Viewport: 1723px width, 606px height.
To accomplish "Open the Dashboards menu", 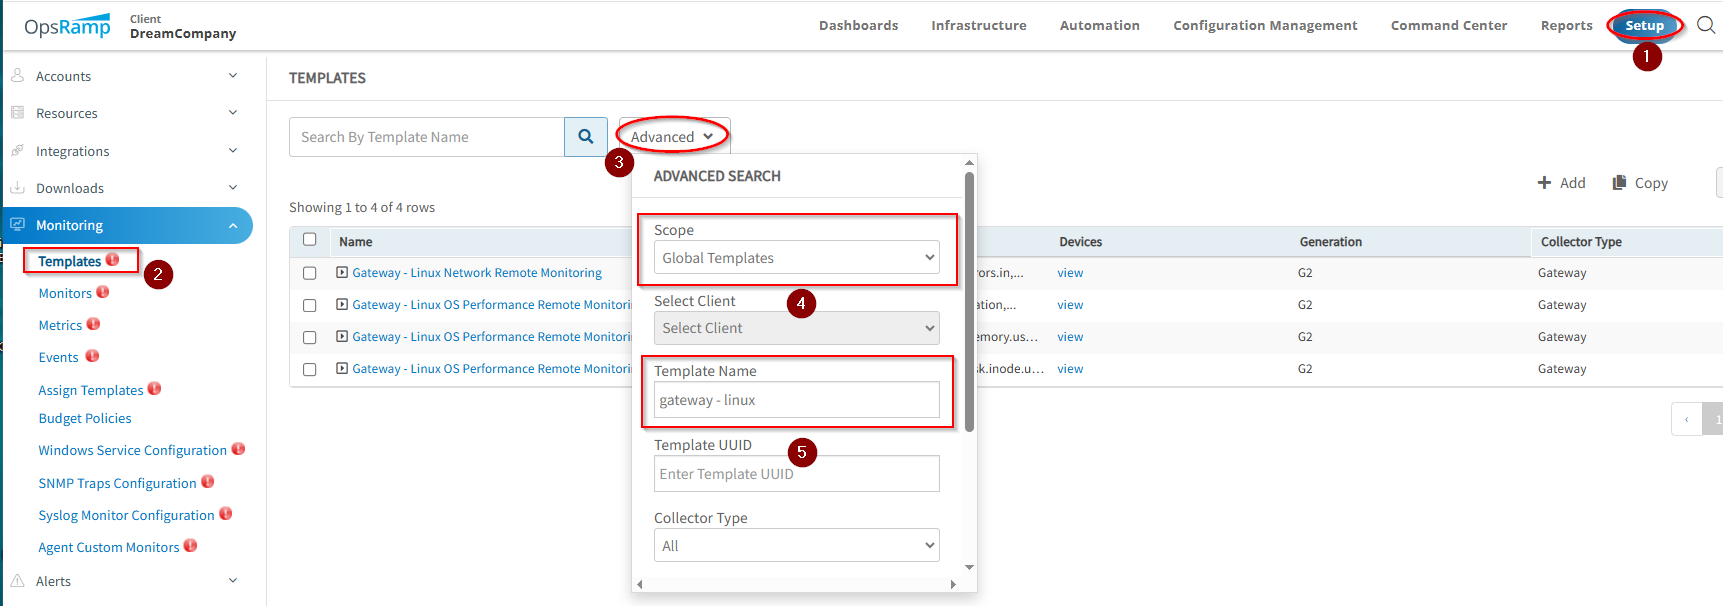I will [x=858, y=25].
